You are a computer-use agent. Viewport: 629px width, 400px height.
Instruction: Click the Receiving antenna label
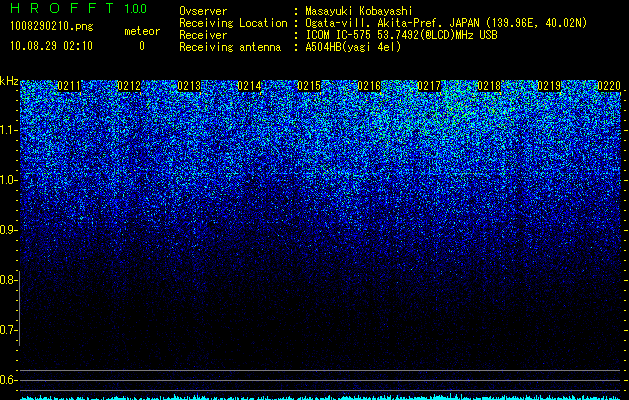point(230,47)
